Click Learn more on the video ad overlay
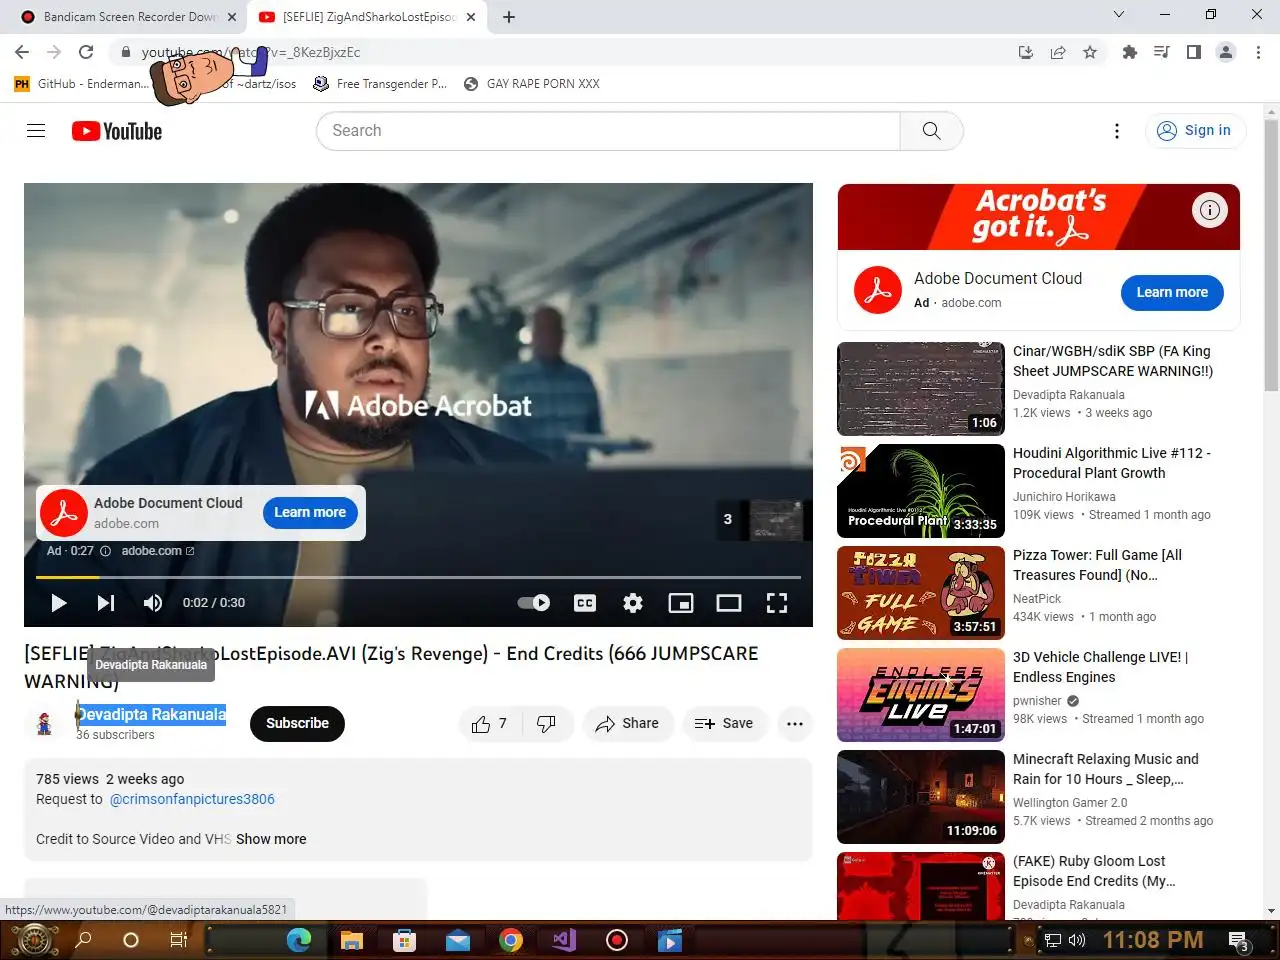The width and height of the screenshot is (1280, 960). coord(310,513)
